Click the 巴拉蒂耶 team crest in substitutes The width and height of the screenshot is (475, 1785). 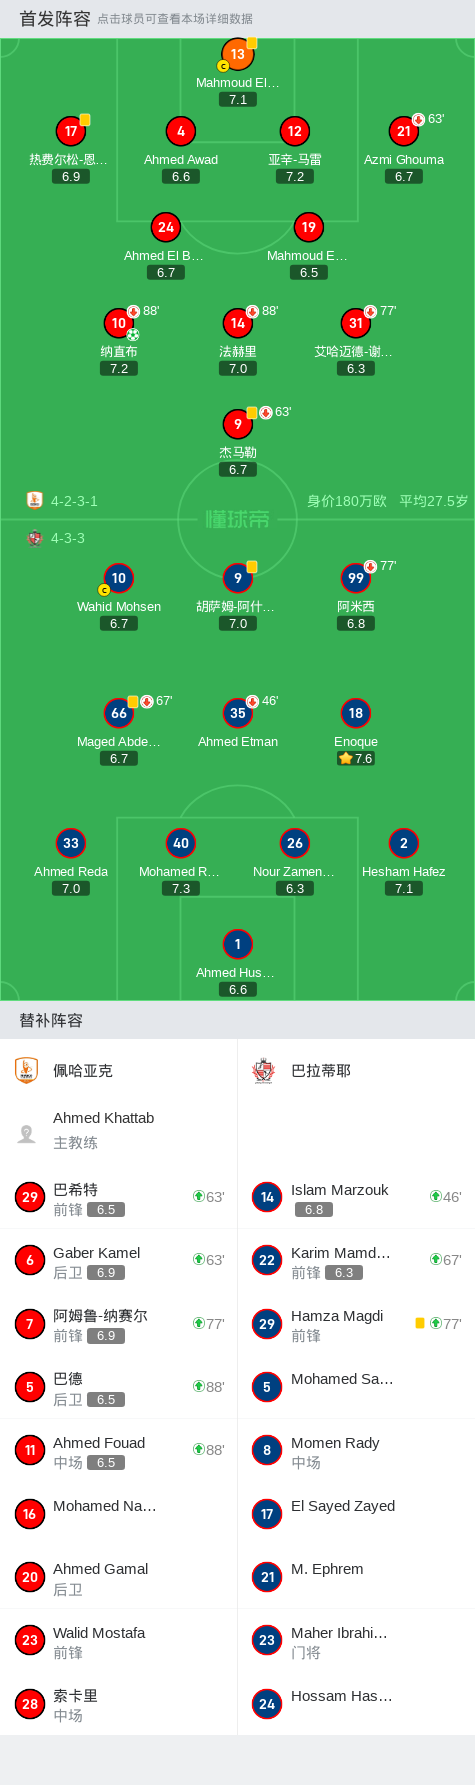264,1071
